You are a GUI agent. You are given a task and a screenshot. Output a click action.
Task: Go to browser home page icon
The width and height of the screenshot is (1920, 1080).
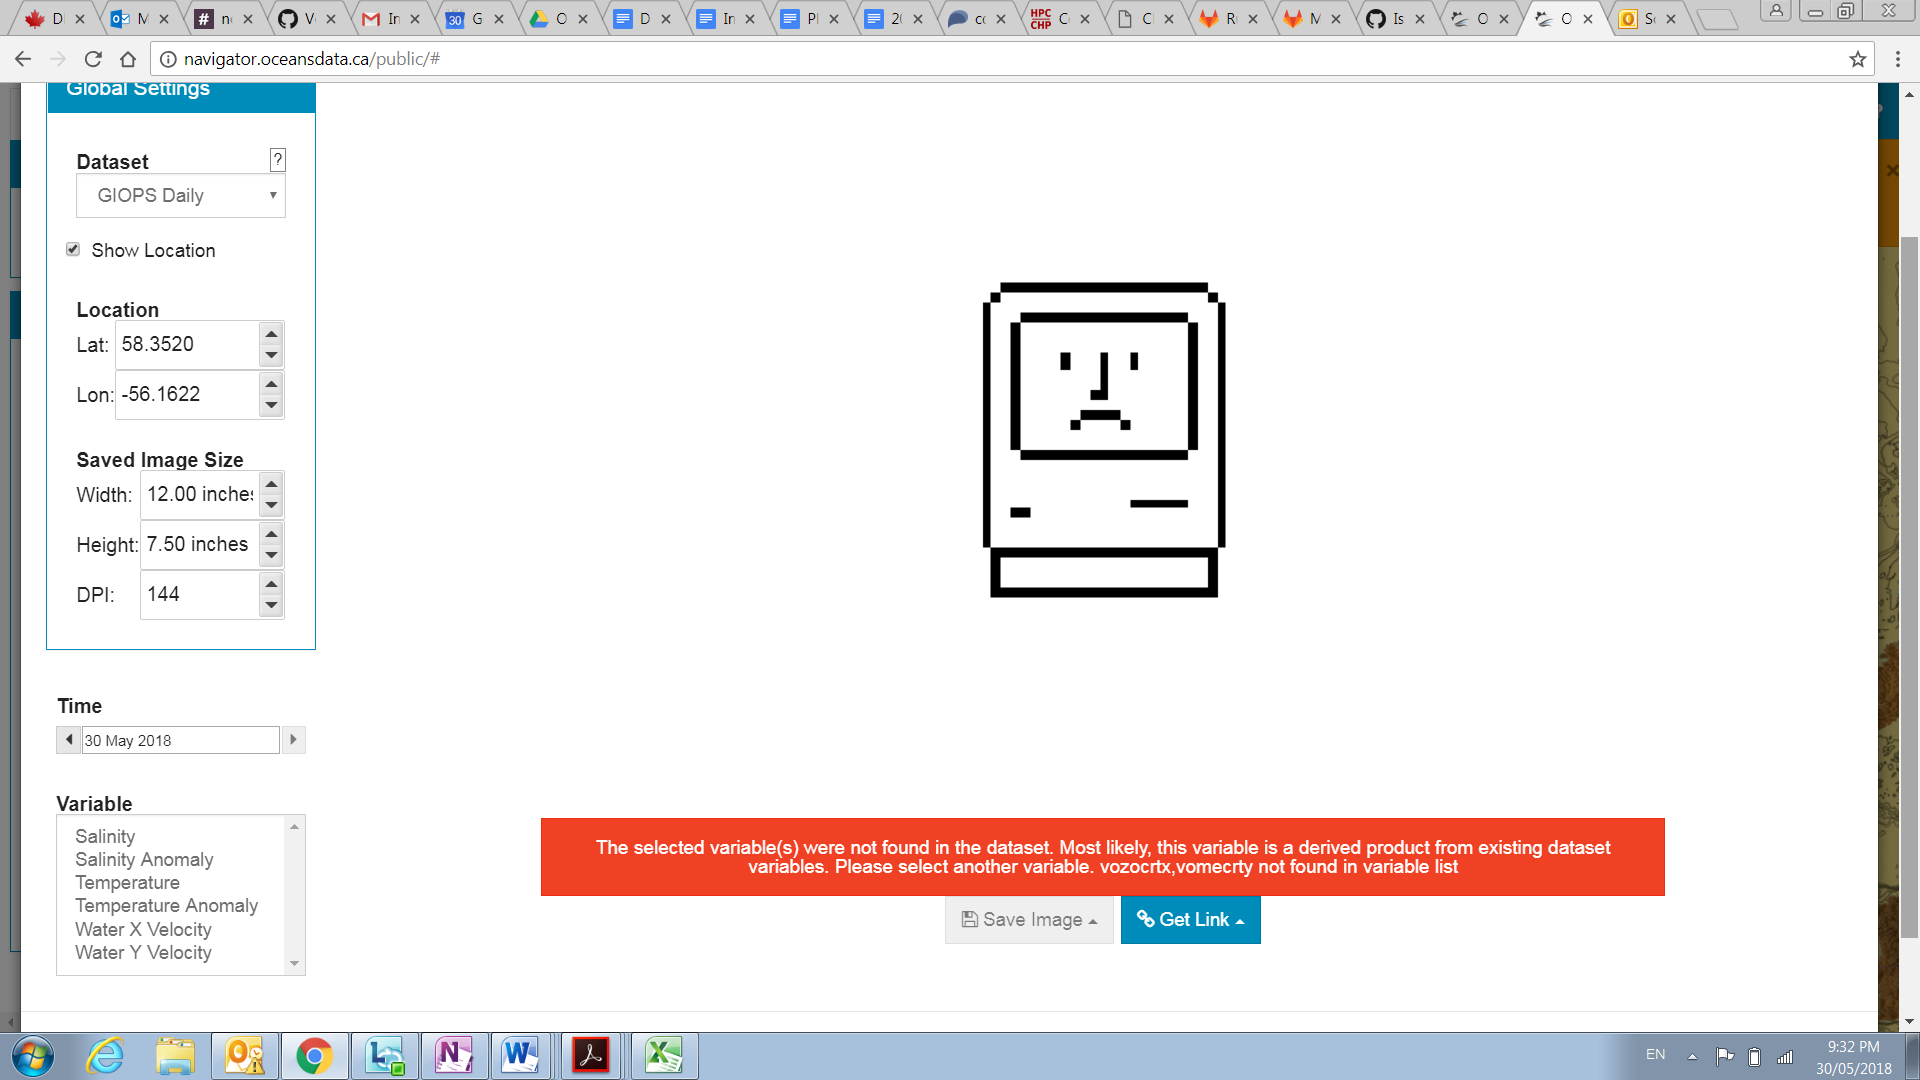click(128, 59)
